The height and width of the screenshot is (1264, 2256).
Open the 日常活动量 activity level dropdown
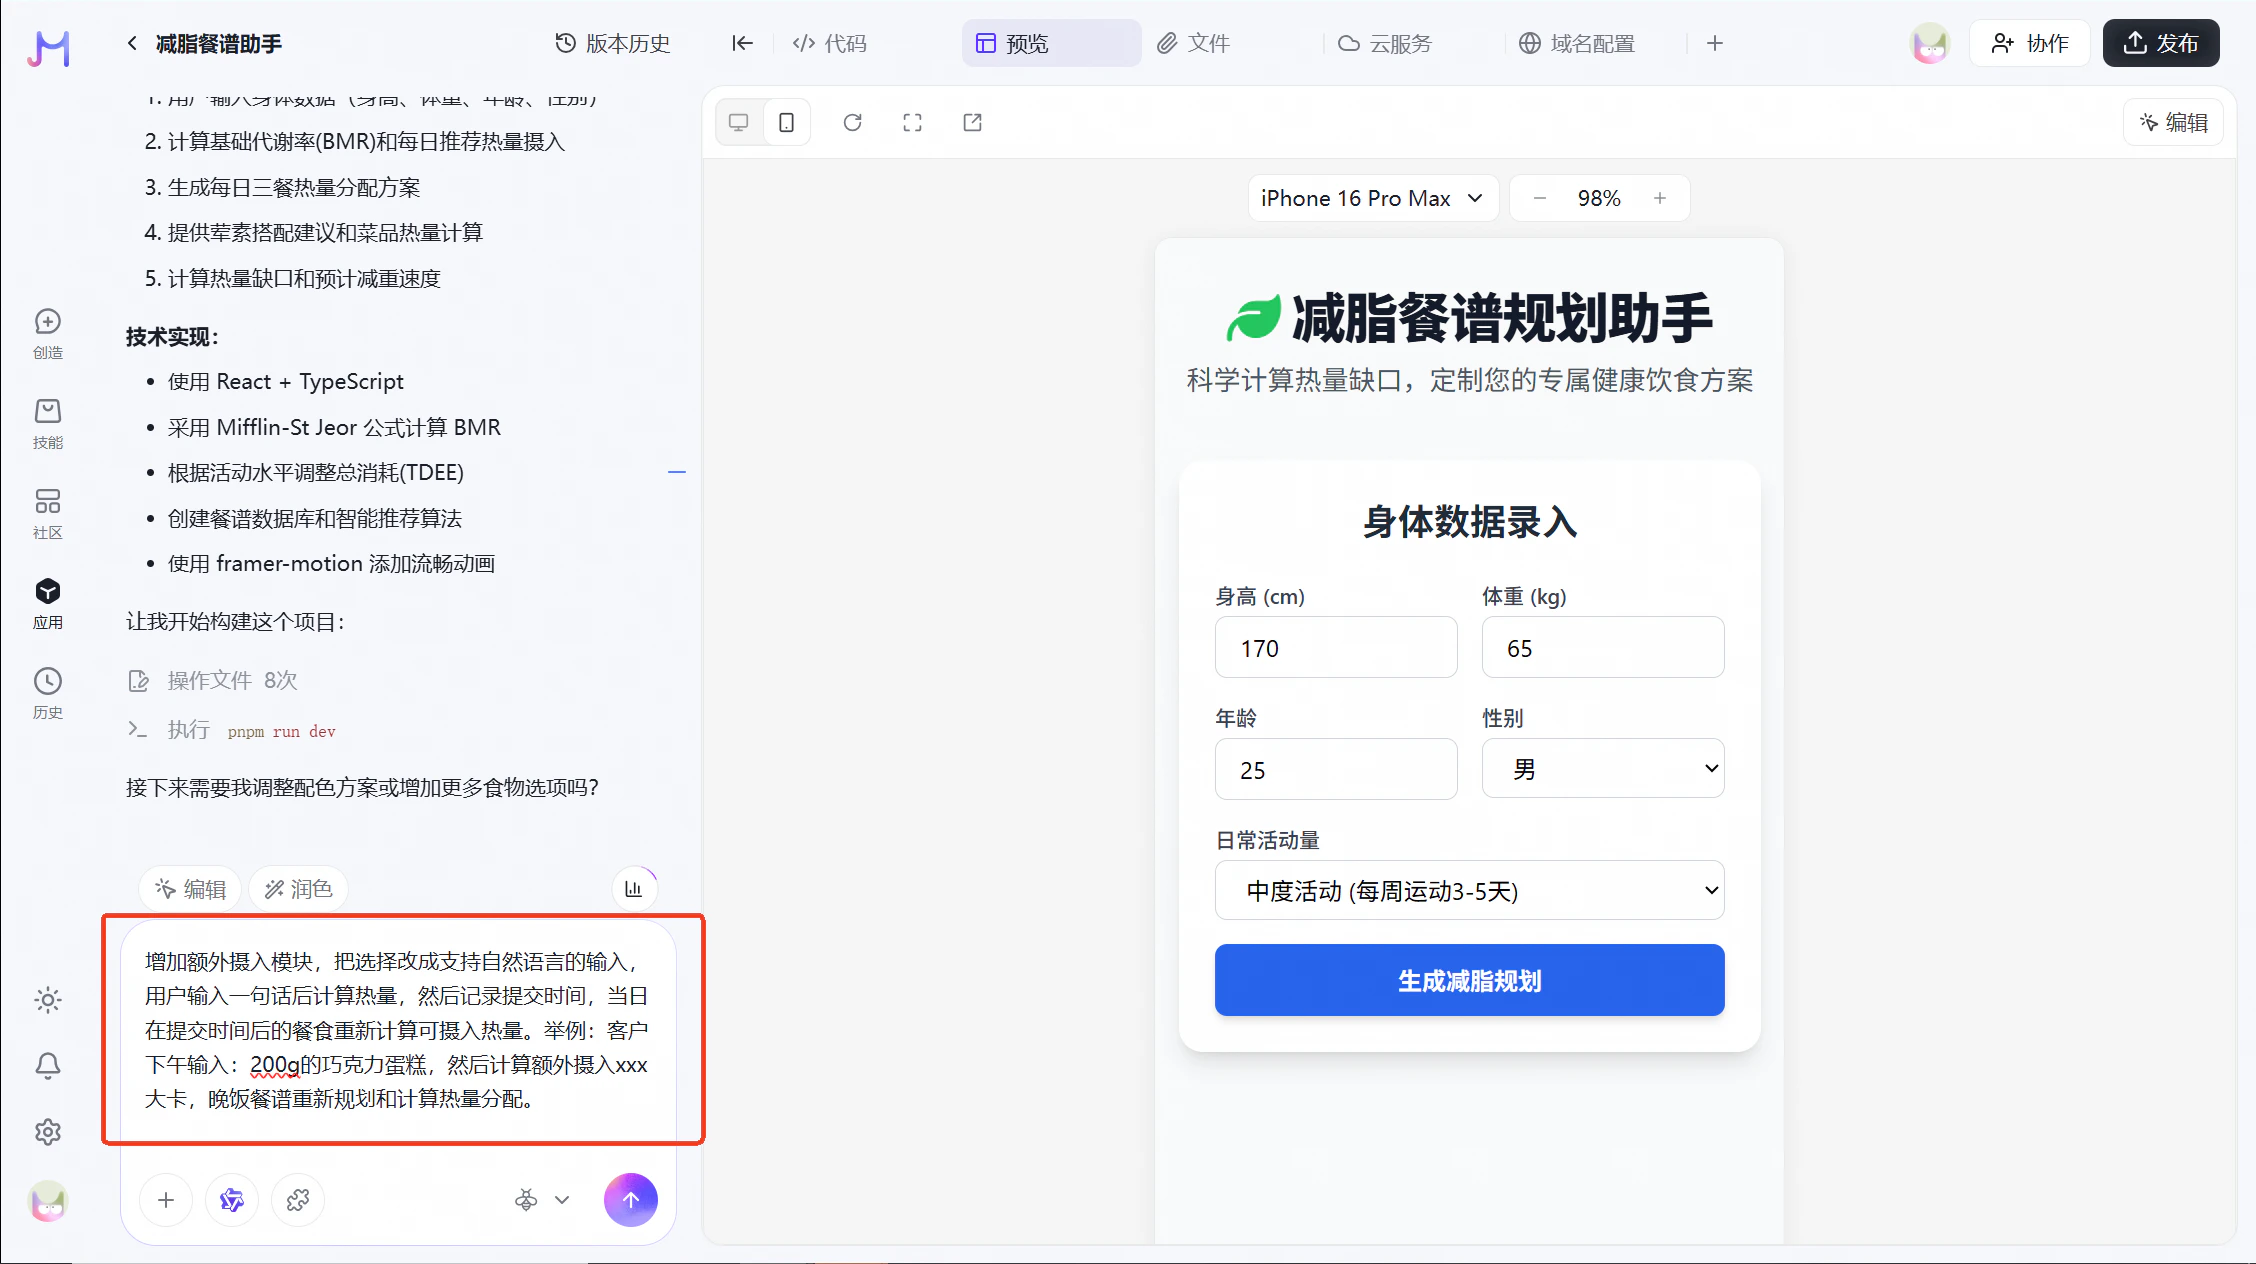click(1468, 890)
